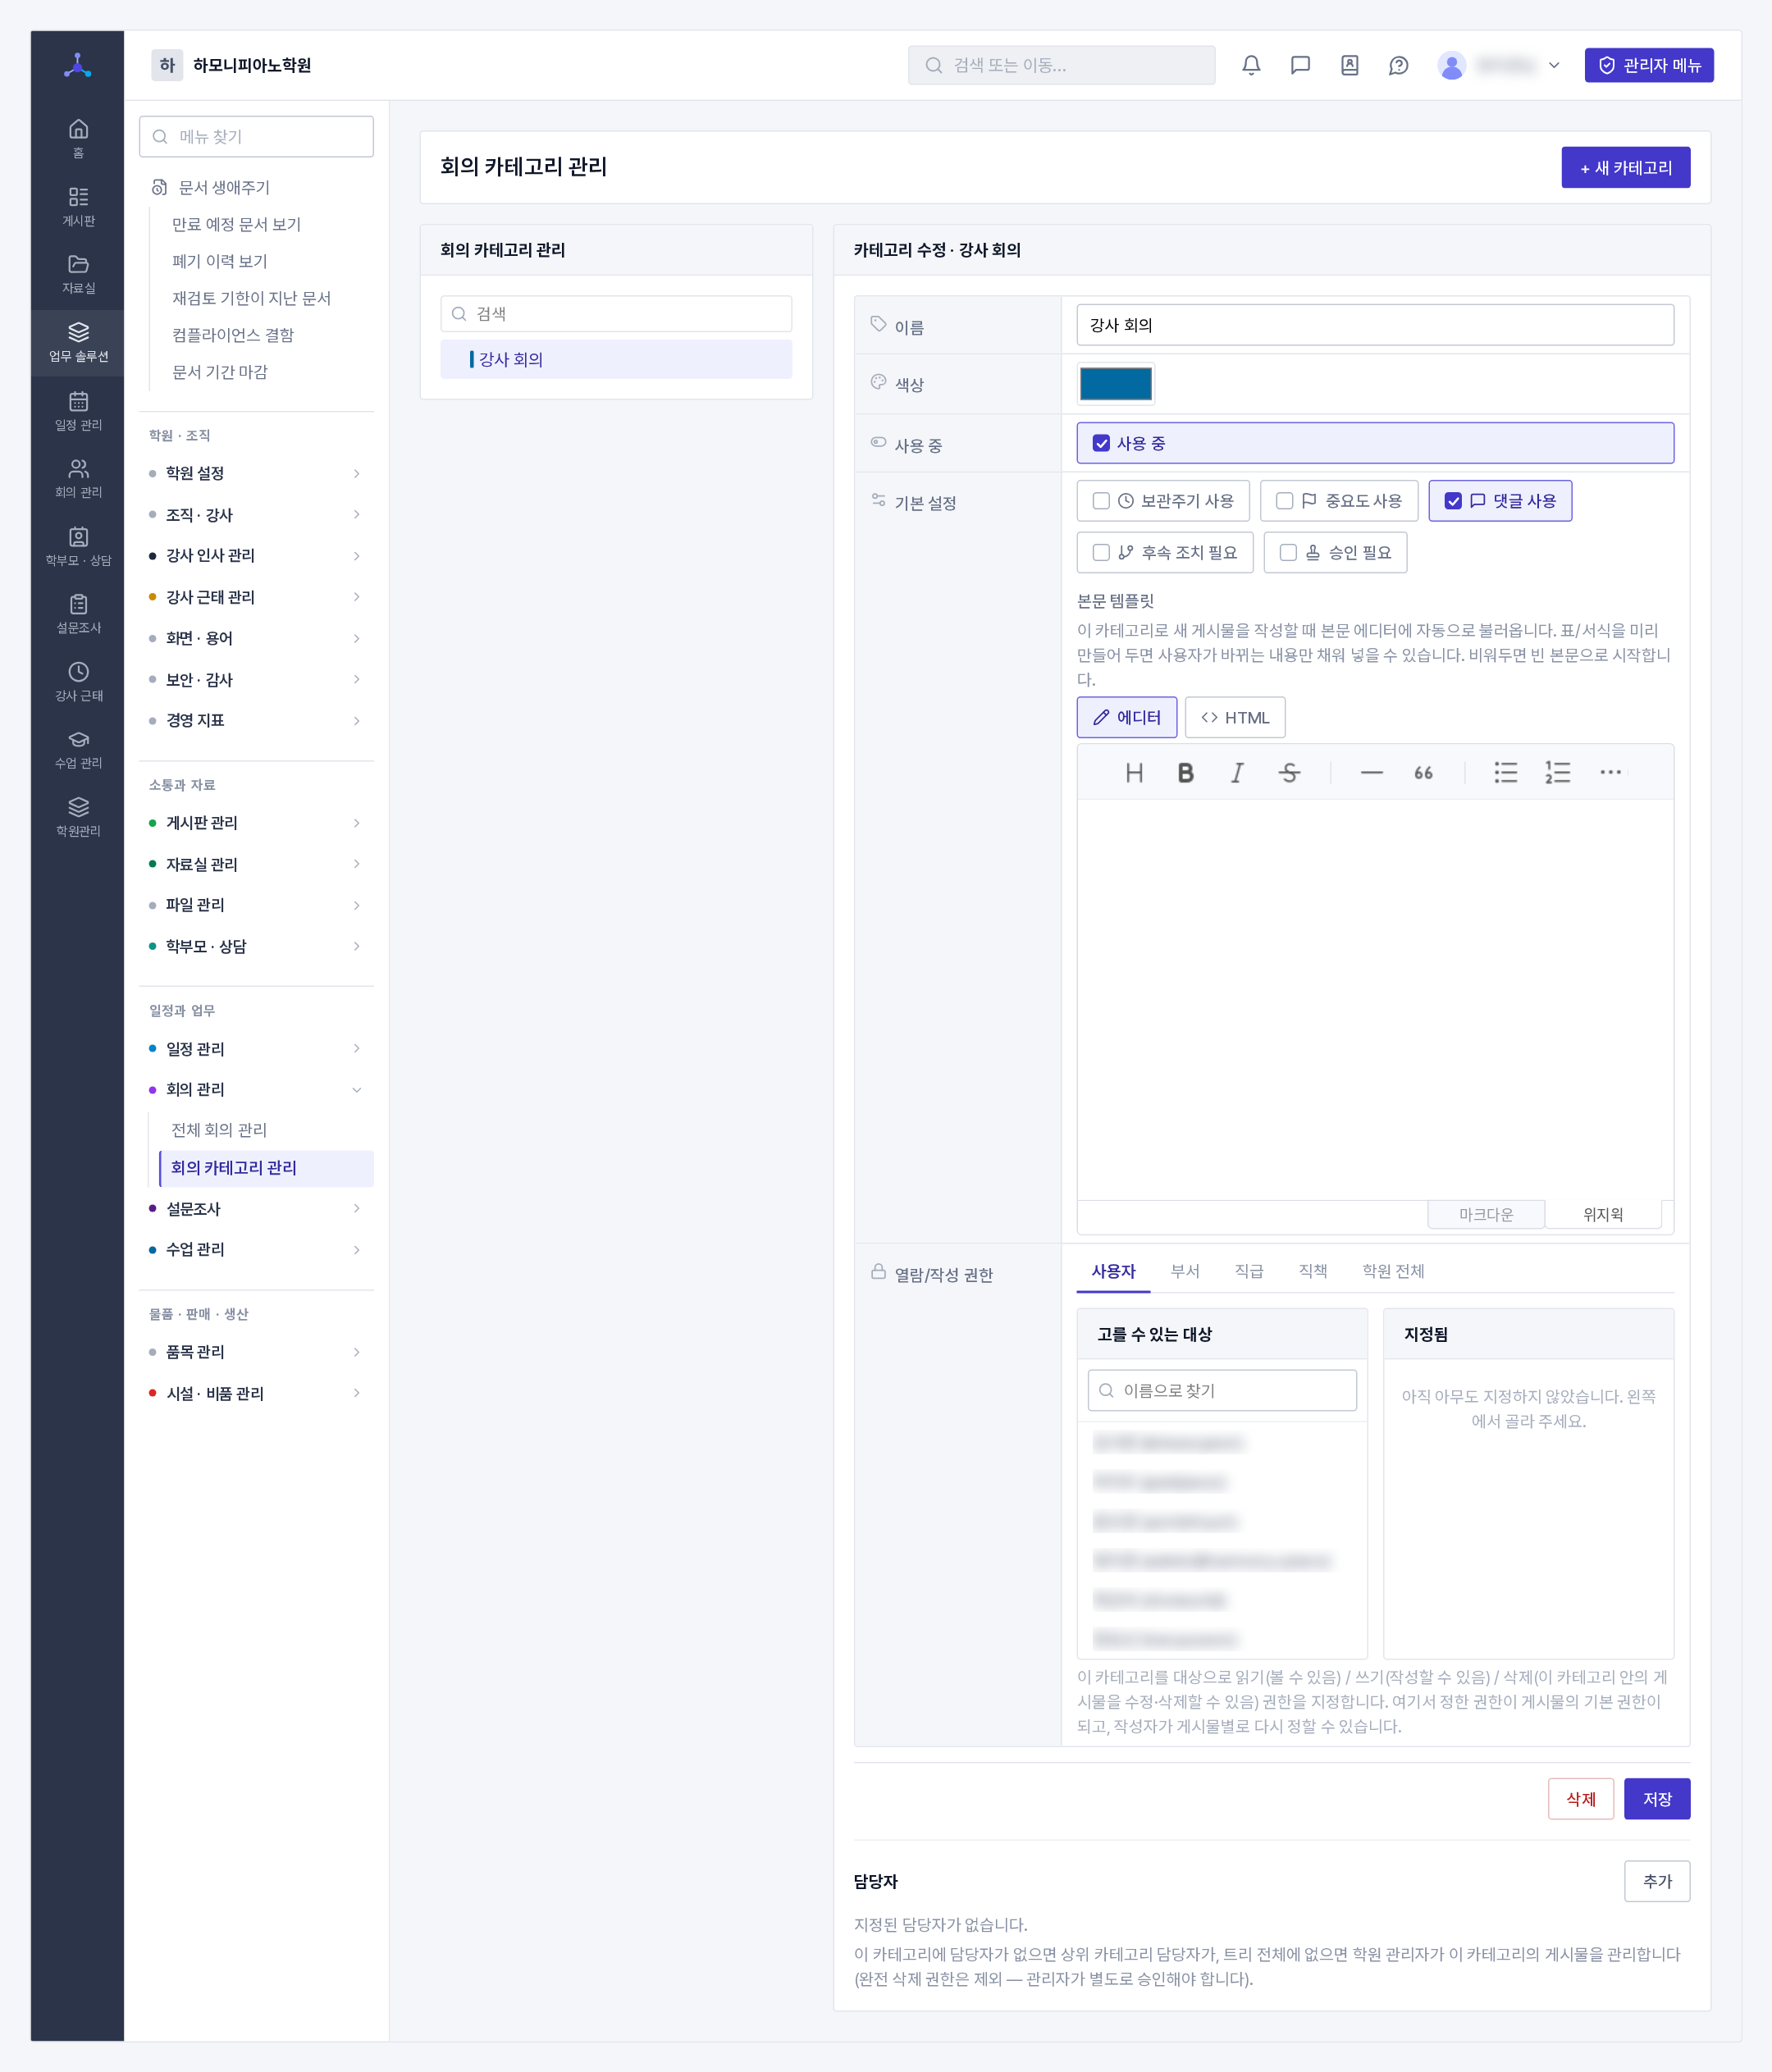Open the help question bubble icon
Image resolution: width=1772 pixels, height=2072 pixels.
[1398, 66]
